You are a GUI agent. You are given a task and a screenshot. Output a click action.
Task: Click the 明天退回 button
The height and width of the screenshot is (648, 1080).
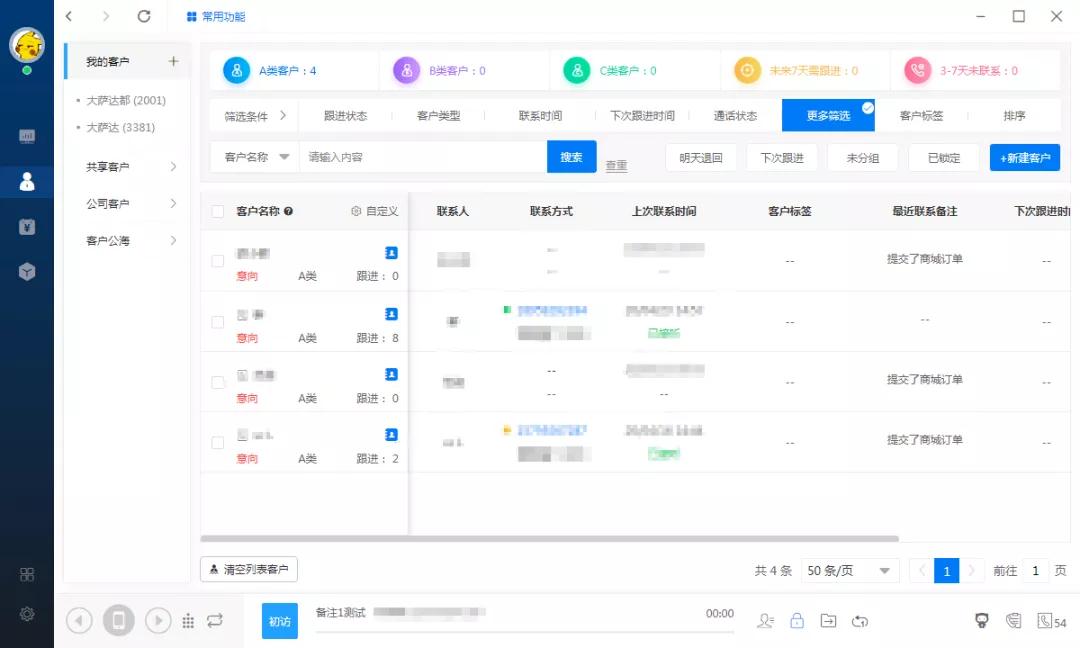tap(700, 158)
